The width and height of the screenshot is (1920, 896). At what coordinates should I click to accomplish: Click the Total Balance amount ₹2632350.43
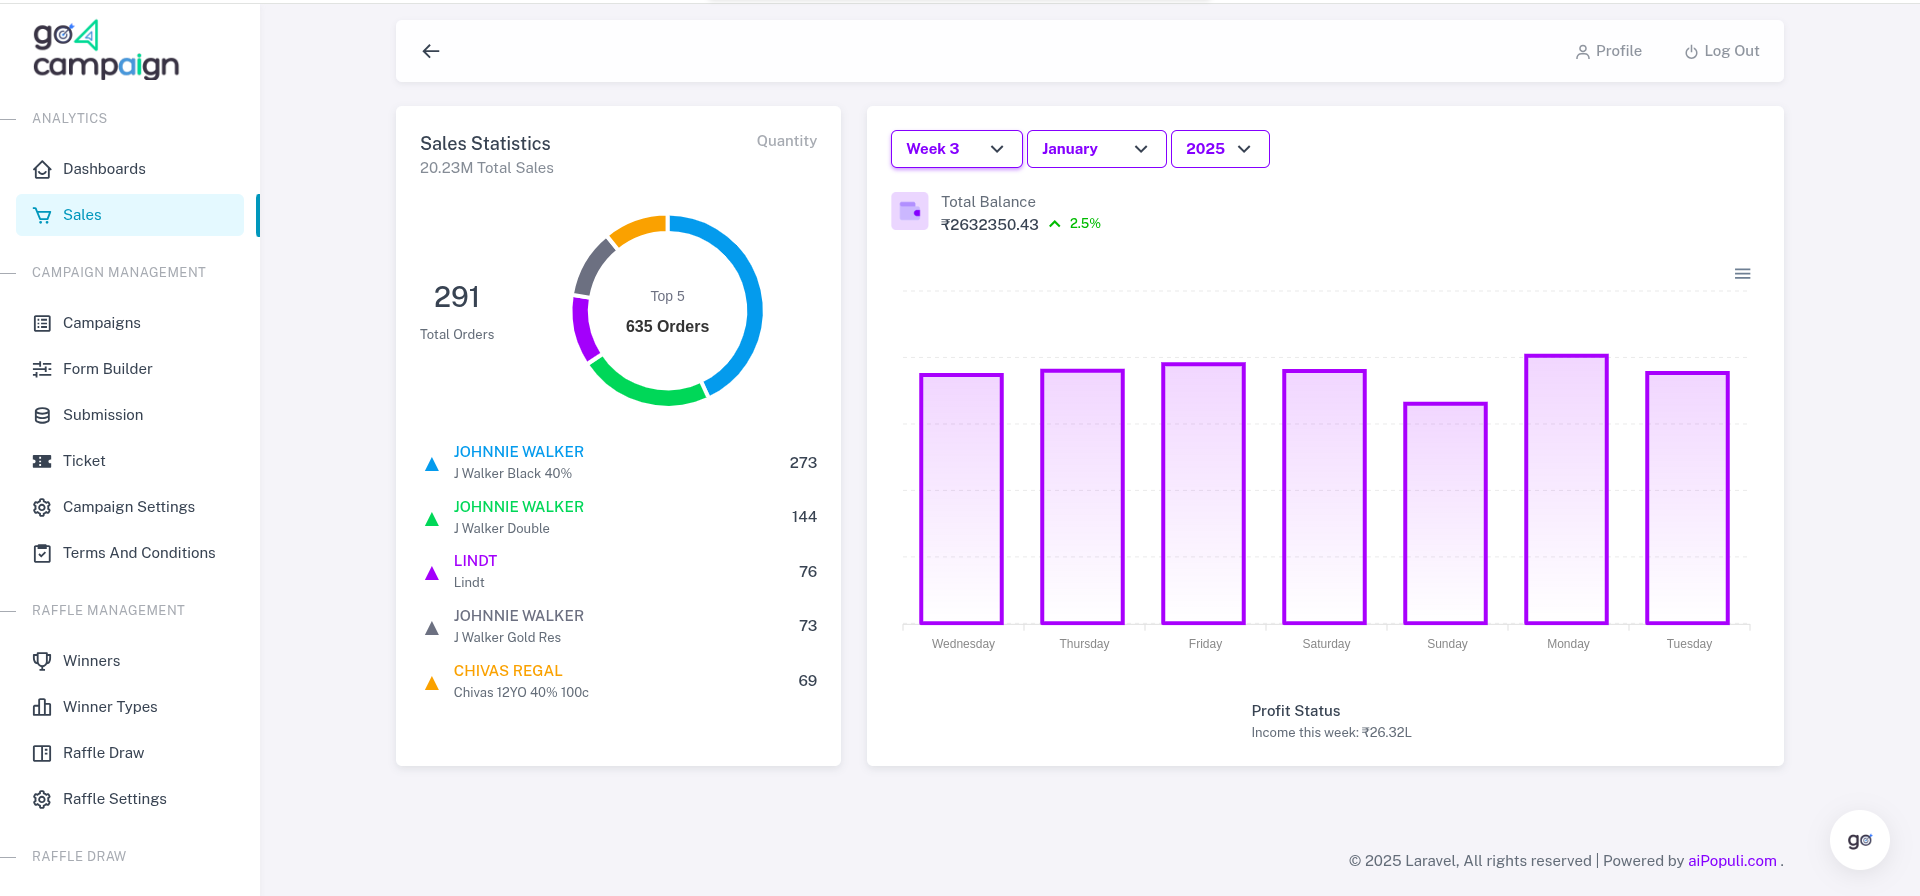pos(990,225)
